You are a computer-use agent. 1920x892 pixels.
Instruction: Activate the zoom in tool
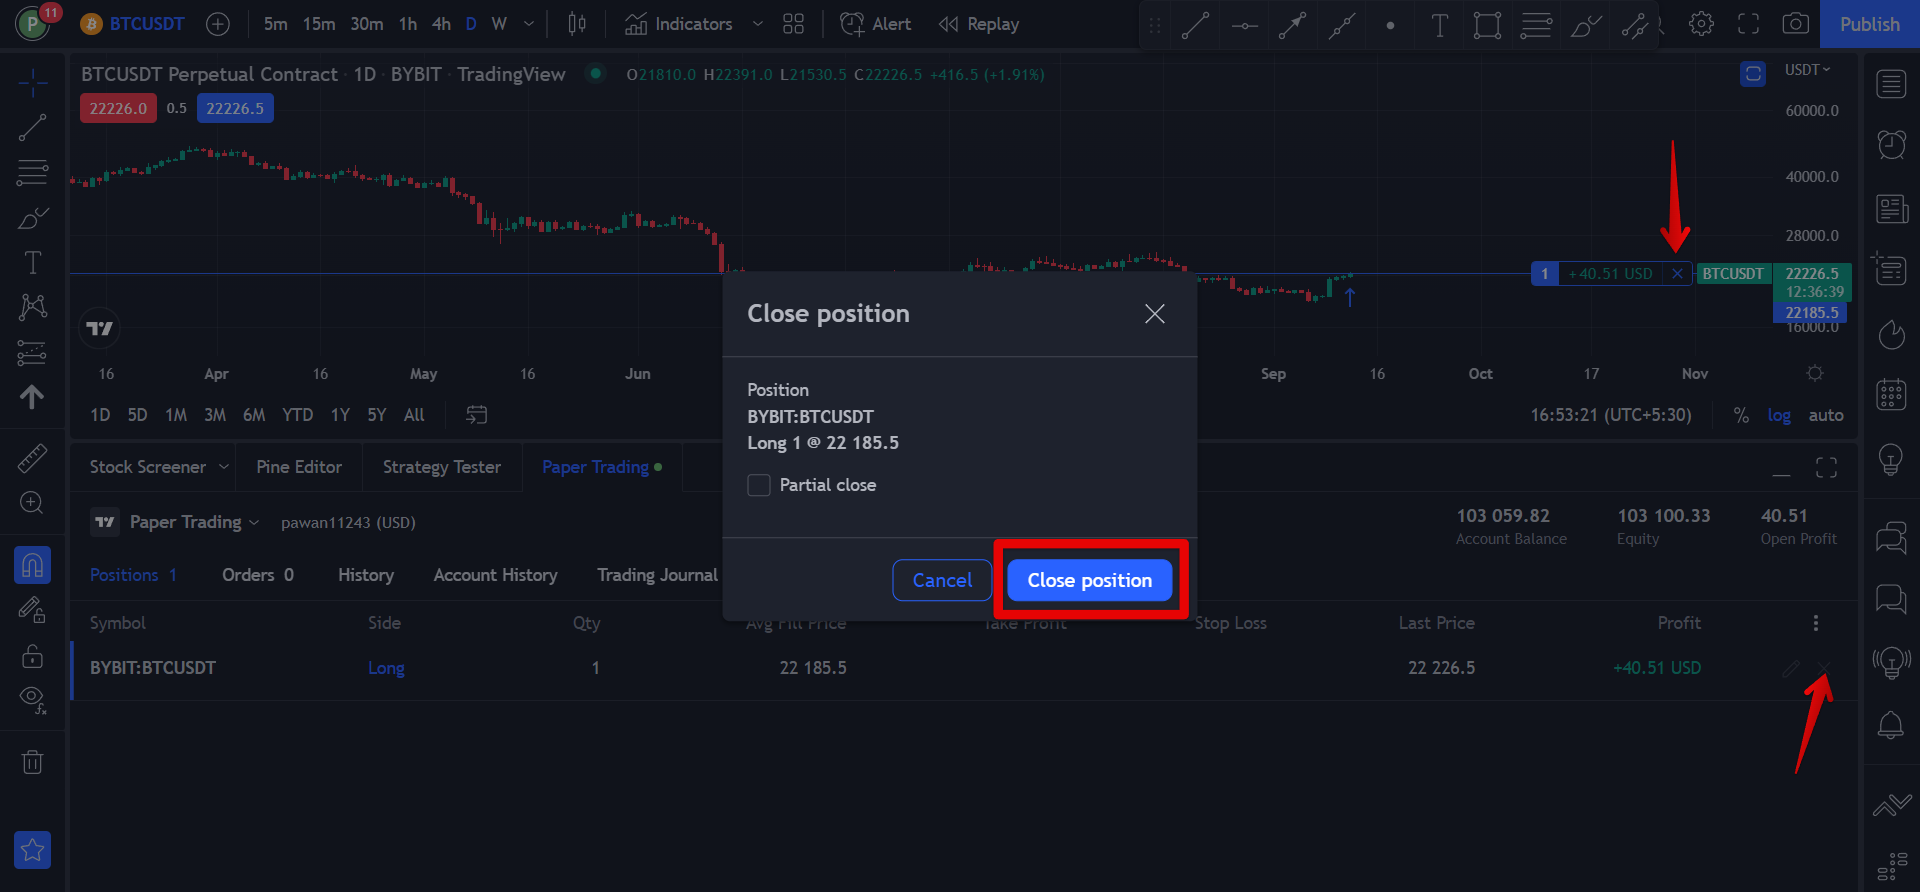[33, 503]
